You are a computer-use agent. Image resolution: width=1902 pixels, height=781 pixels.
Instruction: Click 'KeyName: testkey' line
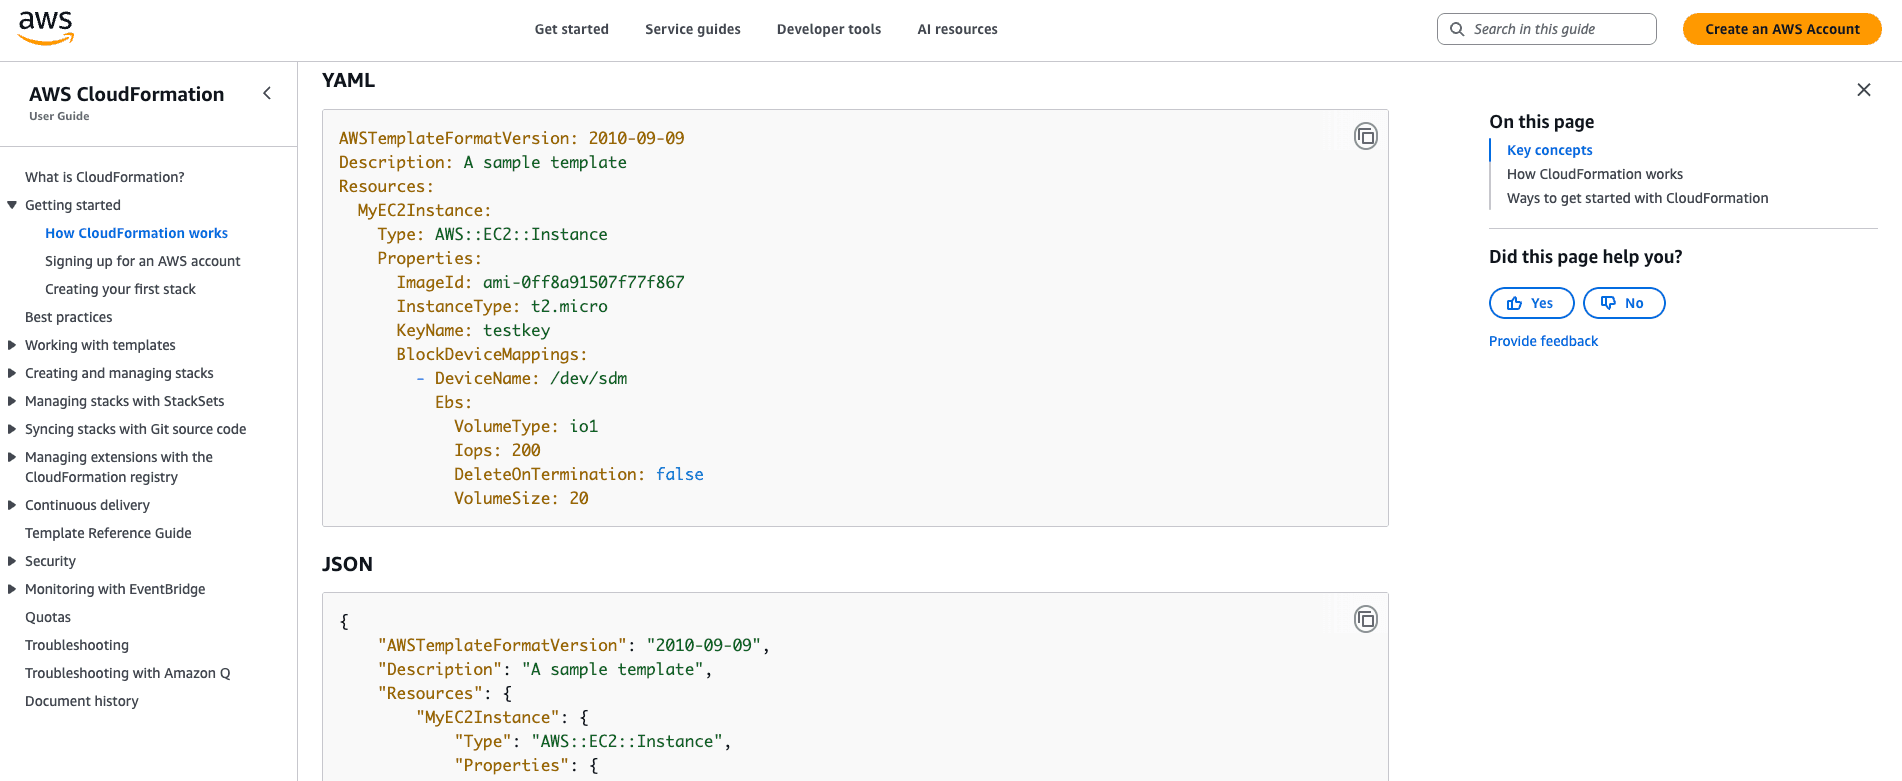pos(473,330)
